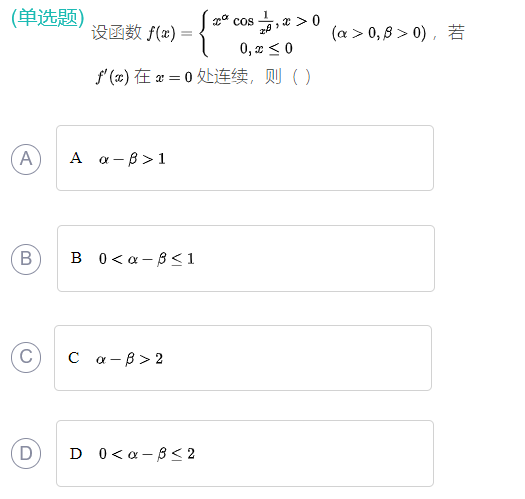Click the words 设函数 in the question
The height and width of the screenshot is (499, 525).
(x=117, y=33)
